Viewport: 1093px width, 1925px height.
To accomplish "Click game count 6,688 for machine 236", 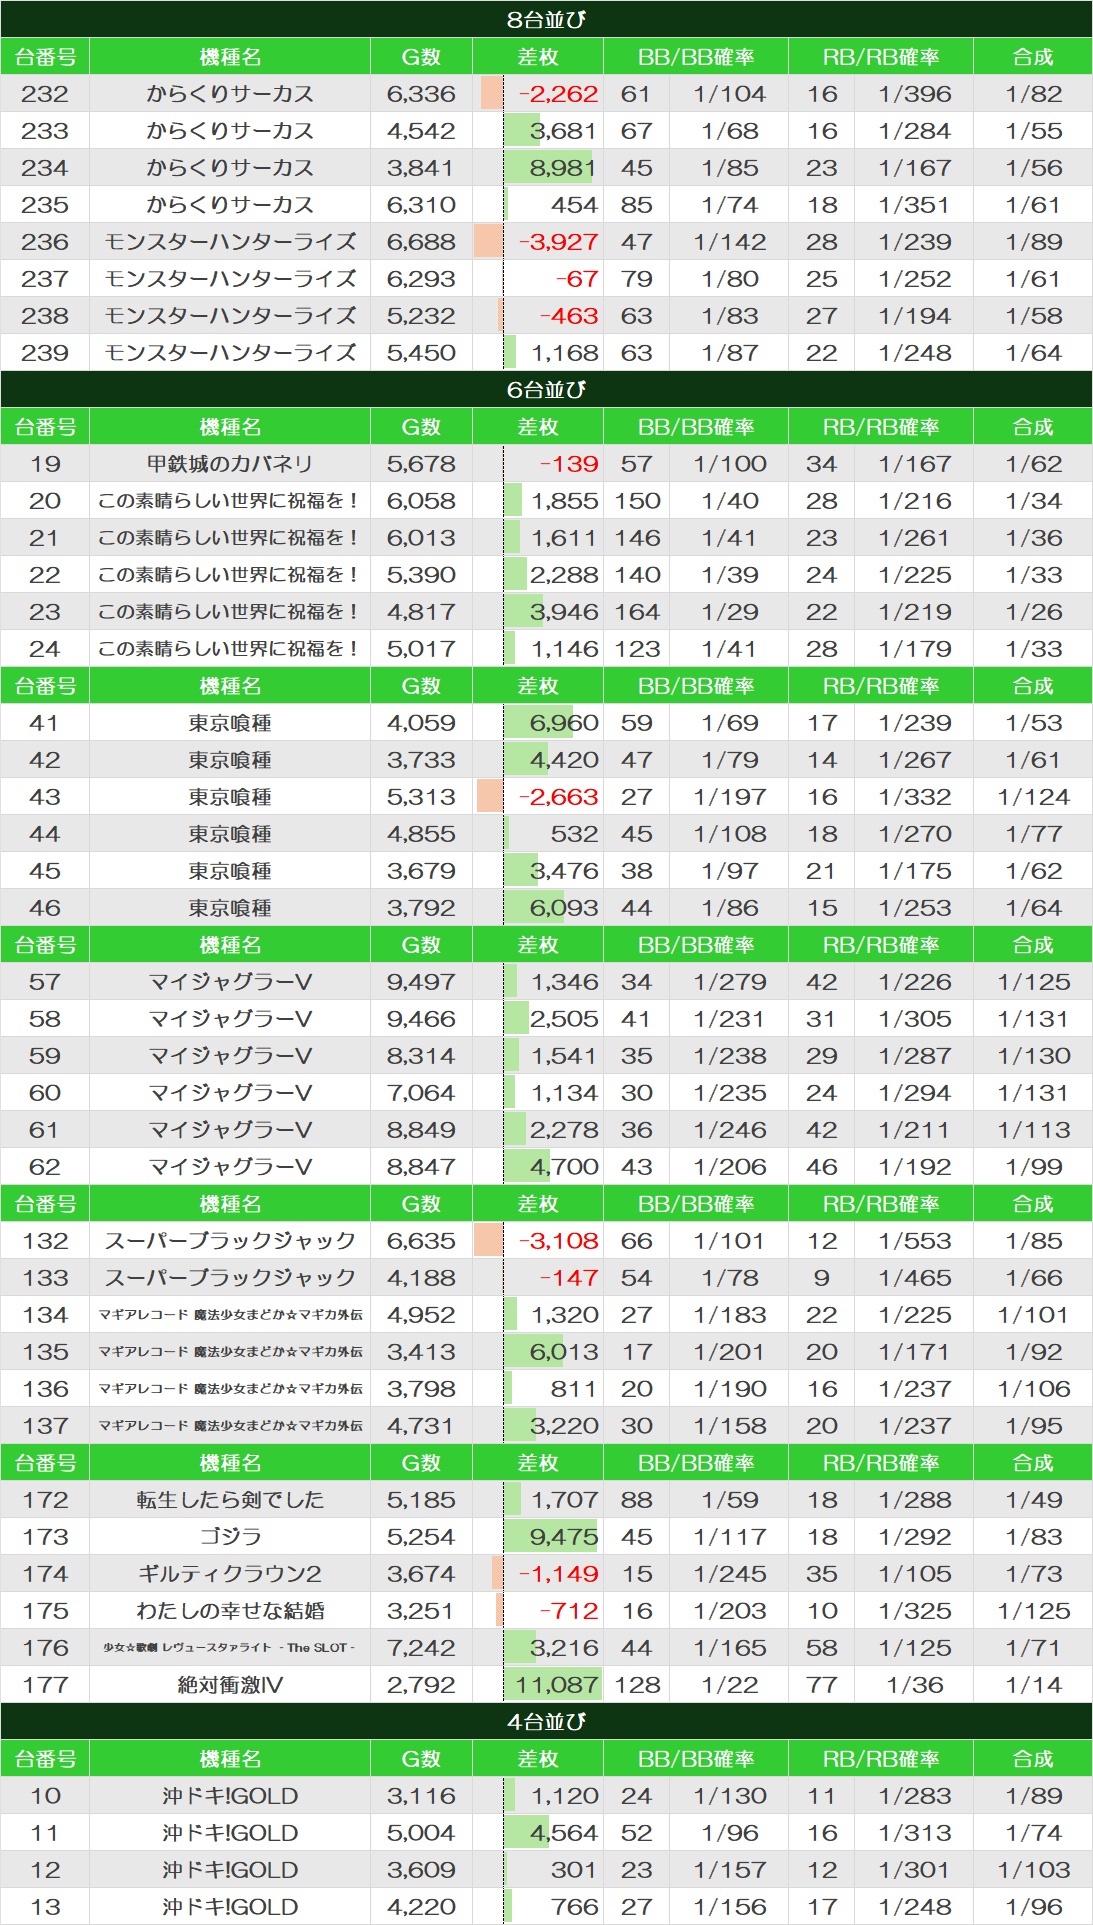I will click(x=421, y=242).
